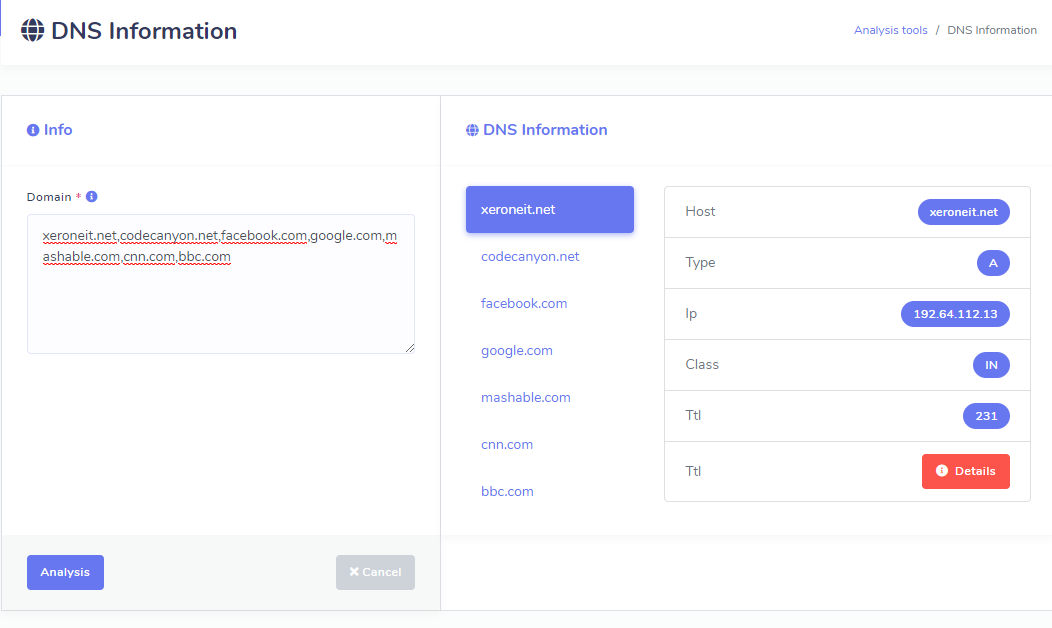
Task: Show DNS results for google.com
Action: coord(516,351)
